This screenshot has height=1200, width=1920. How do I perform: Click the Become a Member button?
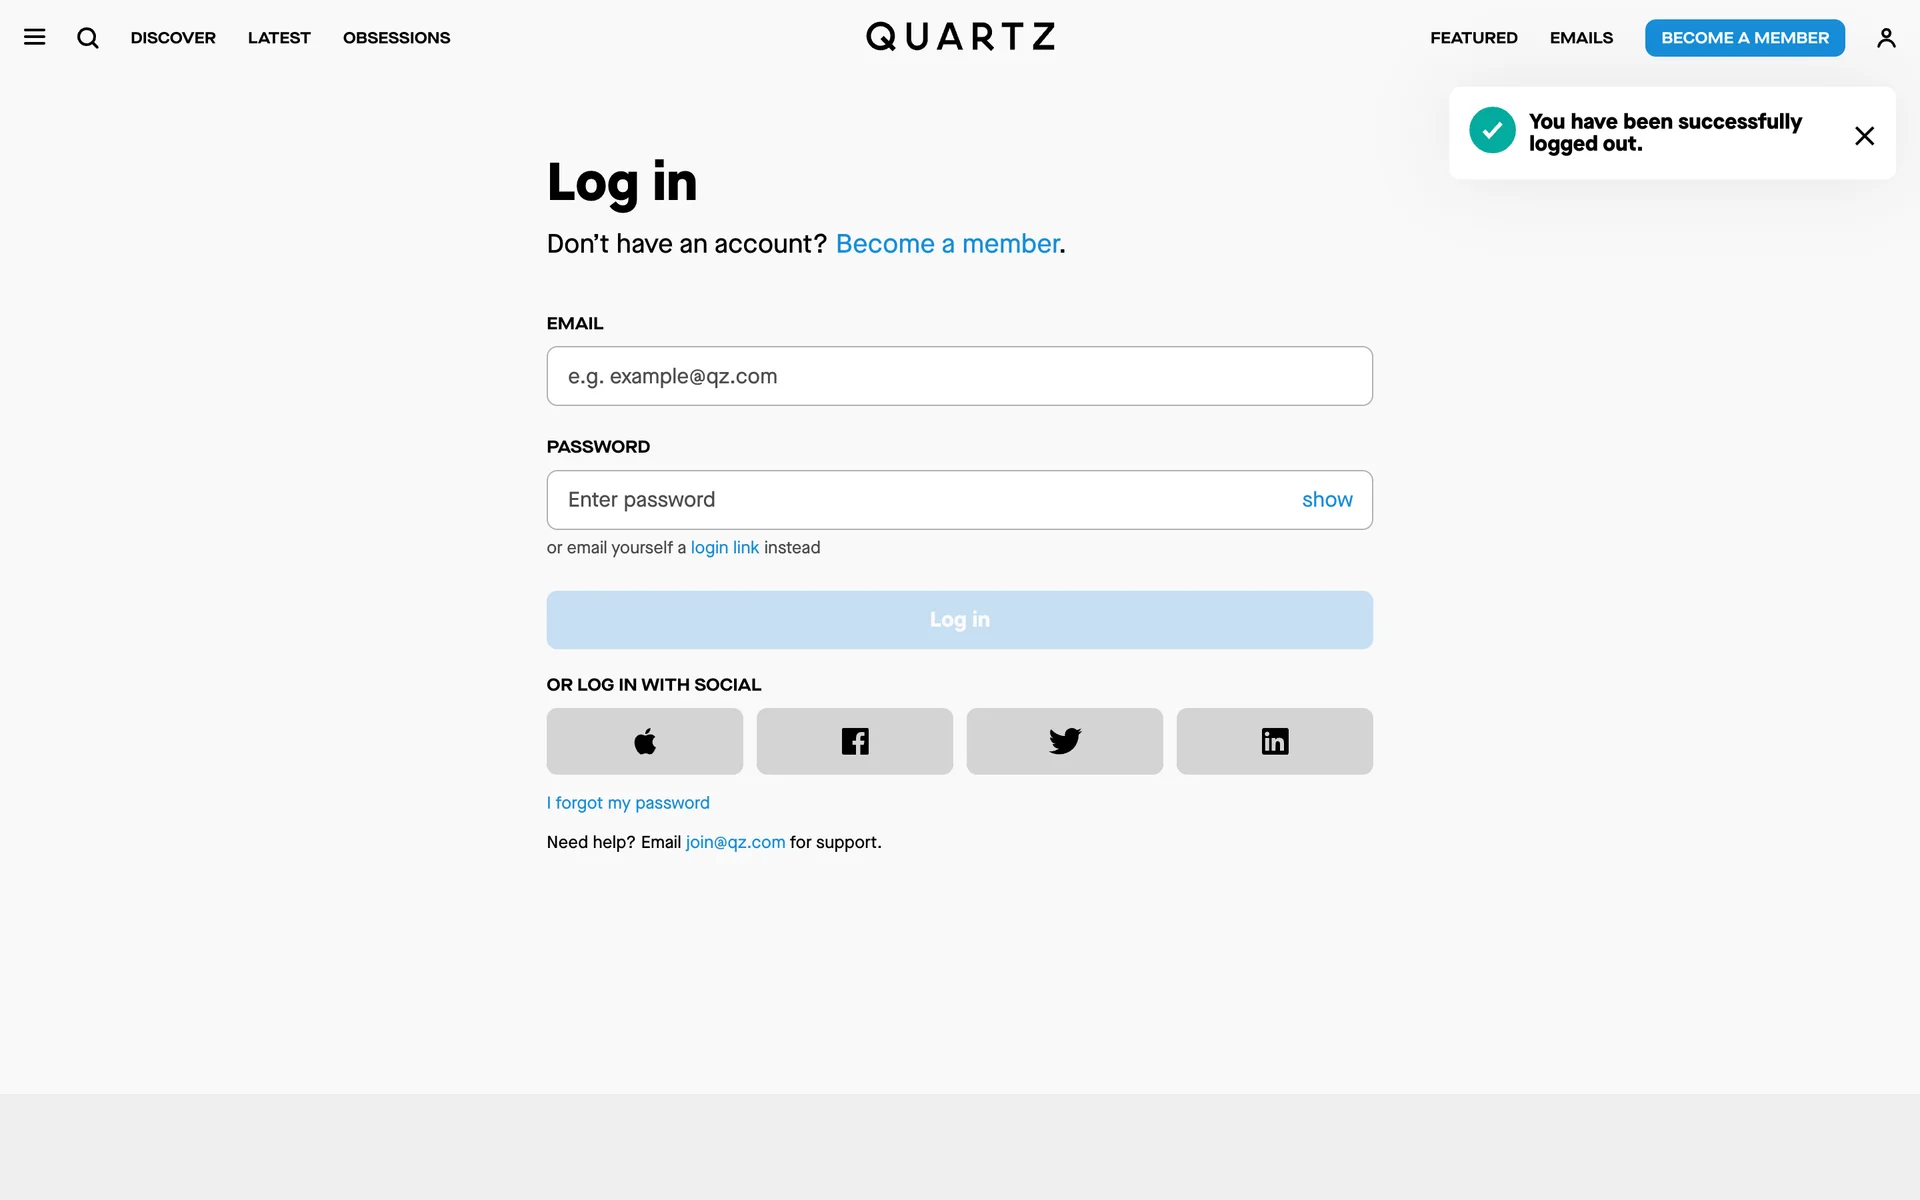(x=1745, y=38)
